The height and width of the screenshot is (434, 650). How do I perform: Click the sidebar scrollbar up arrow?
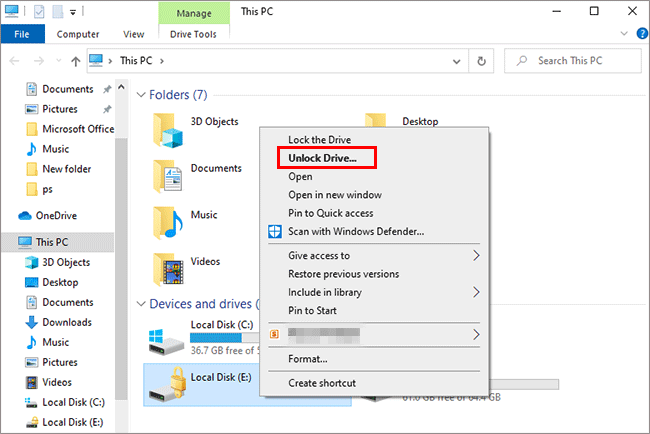121,87
